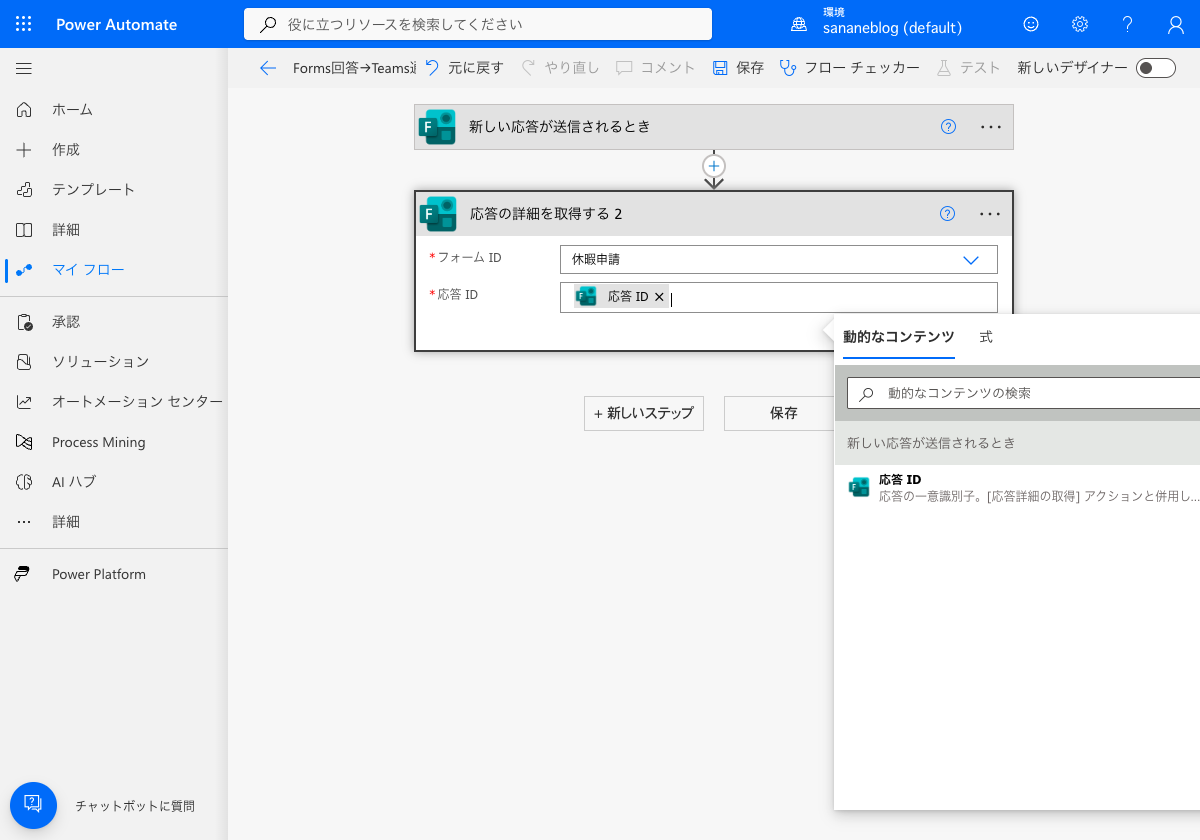Click コメント in the toolbar
Viewport: 1200px width, 840px height.
point(655,68)
